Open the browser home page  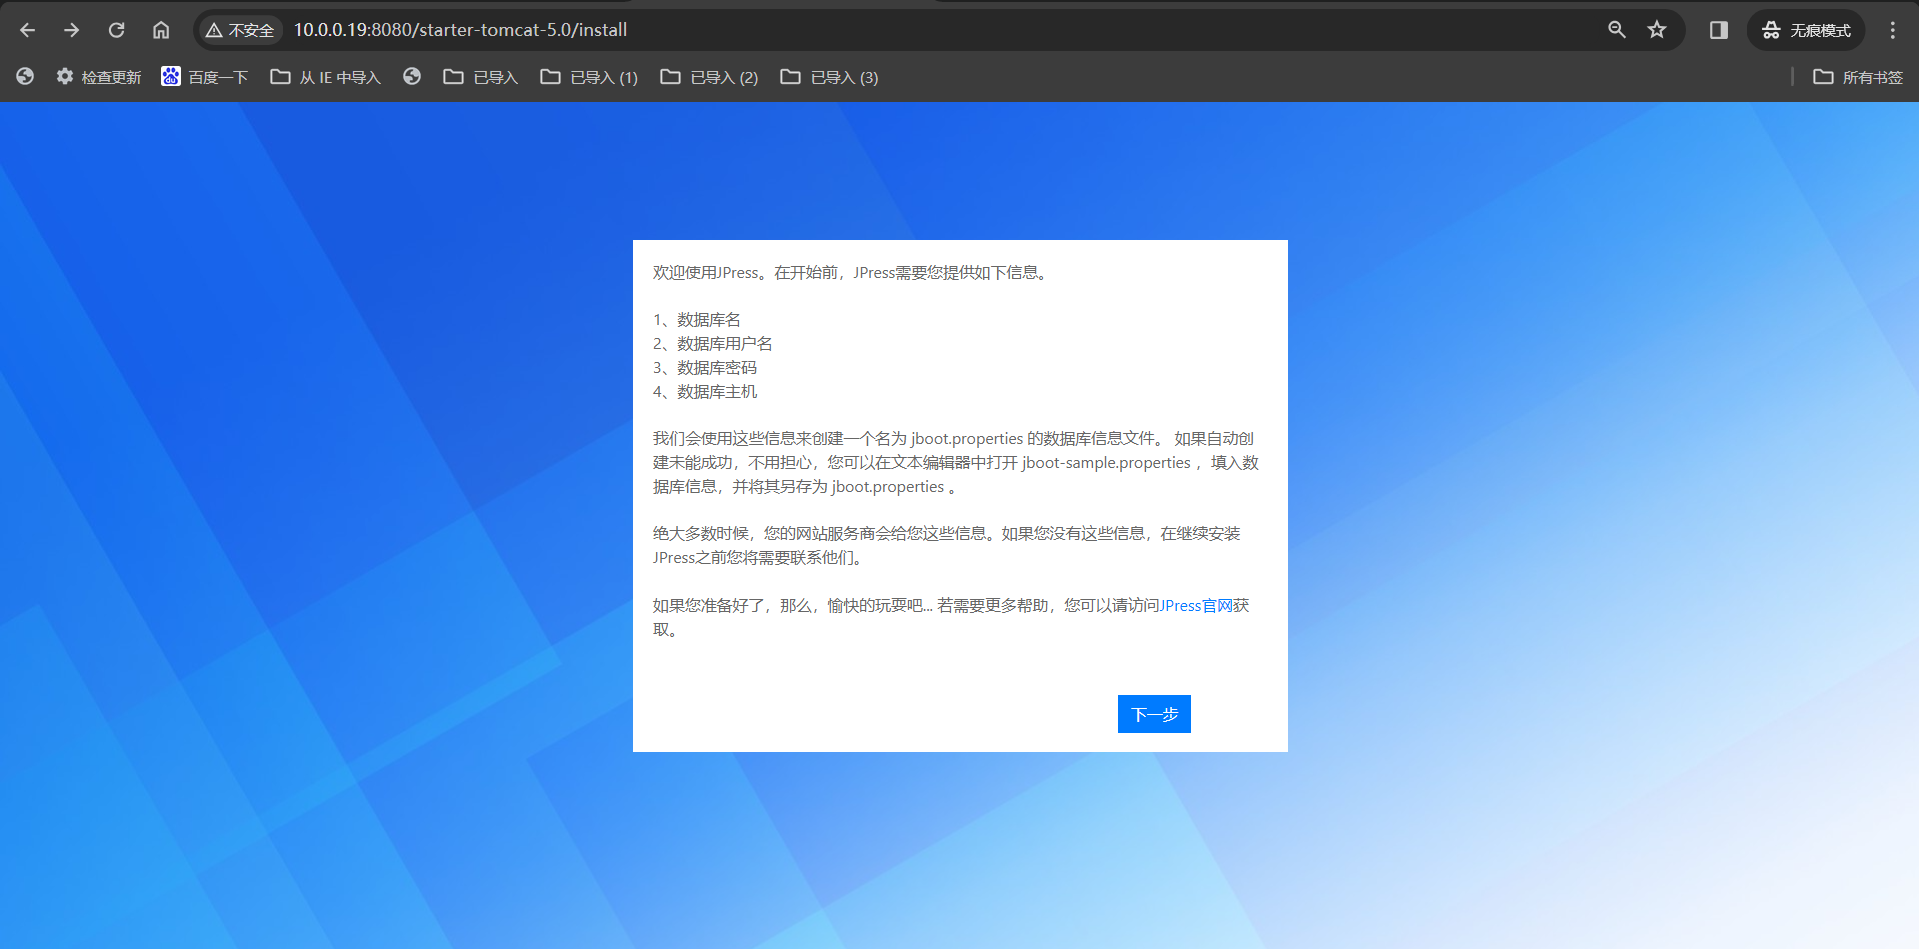point(161,30)
